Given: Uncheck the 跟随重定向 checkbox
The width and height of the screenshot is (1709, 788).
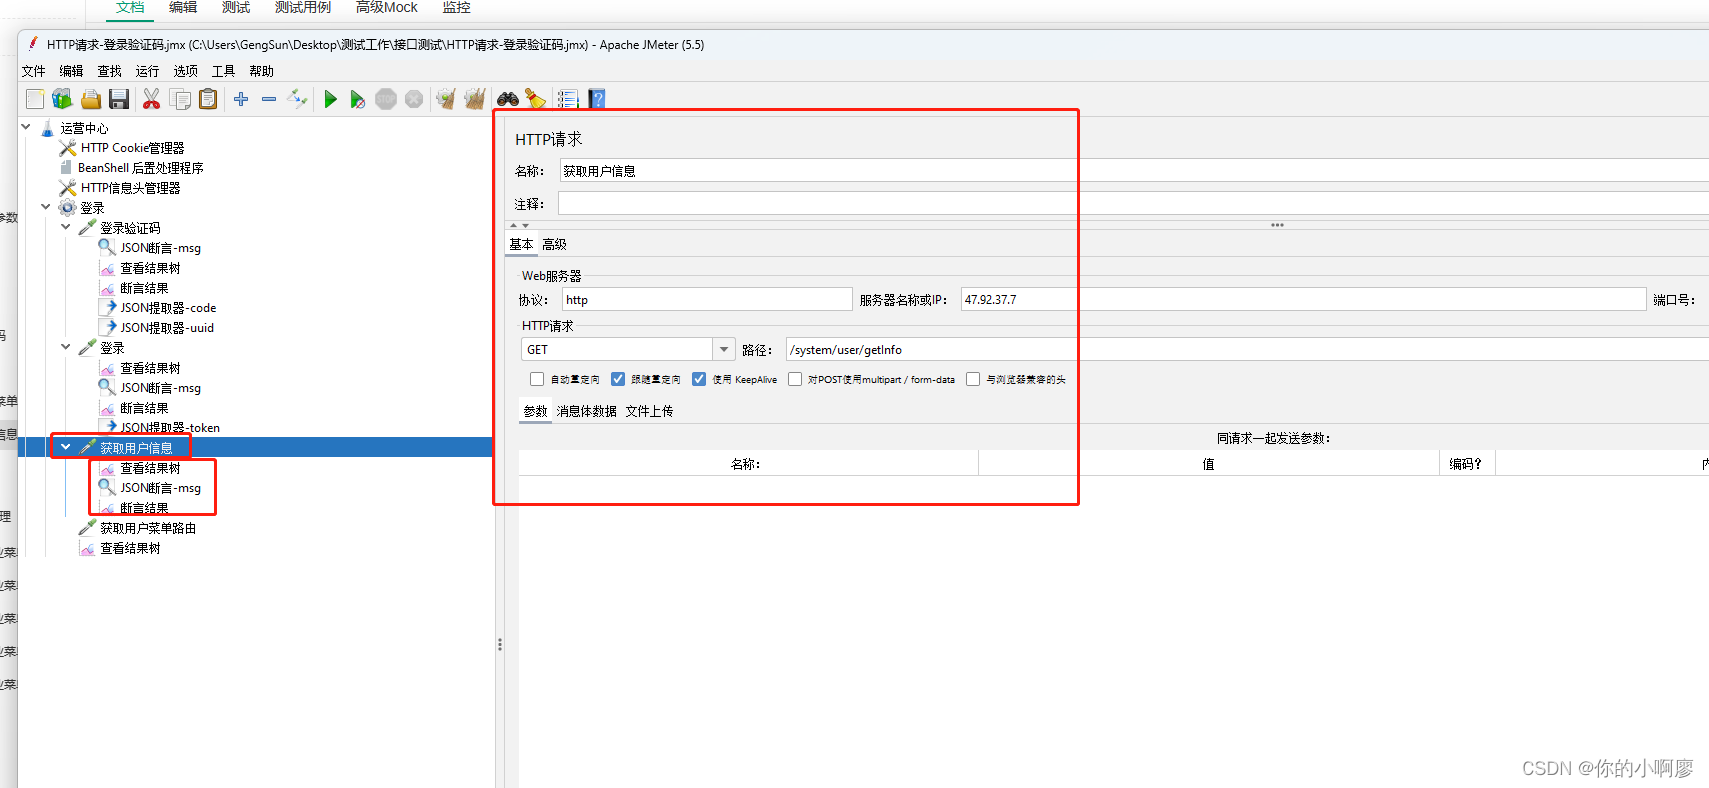Looking at the screenshot, I should [618, 379].
